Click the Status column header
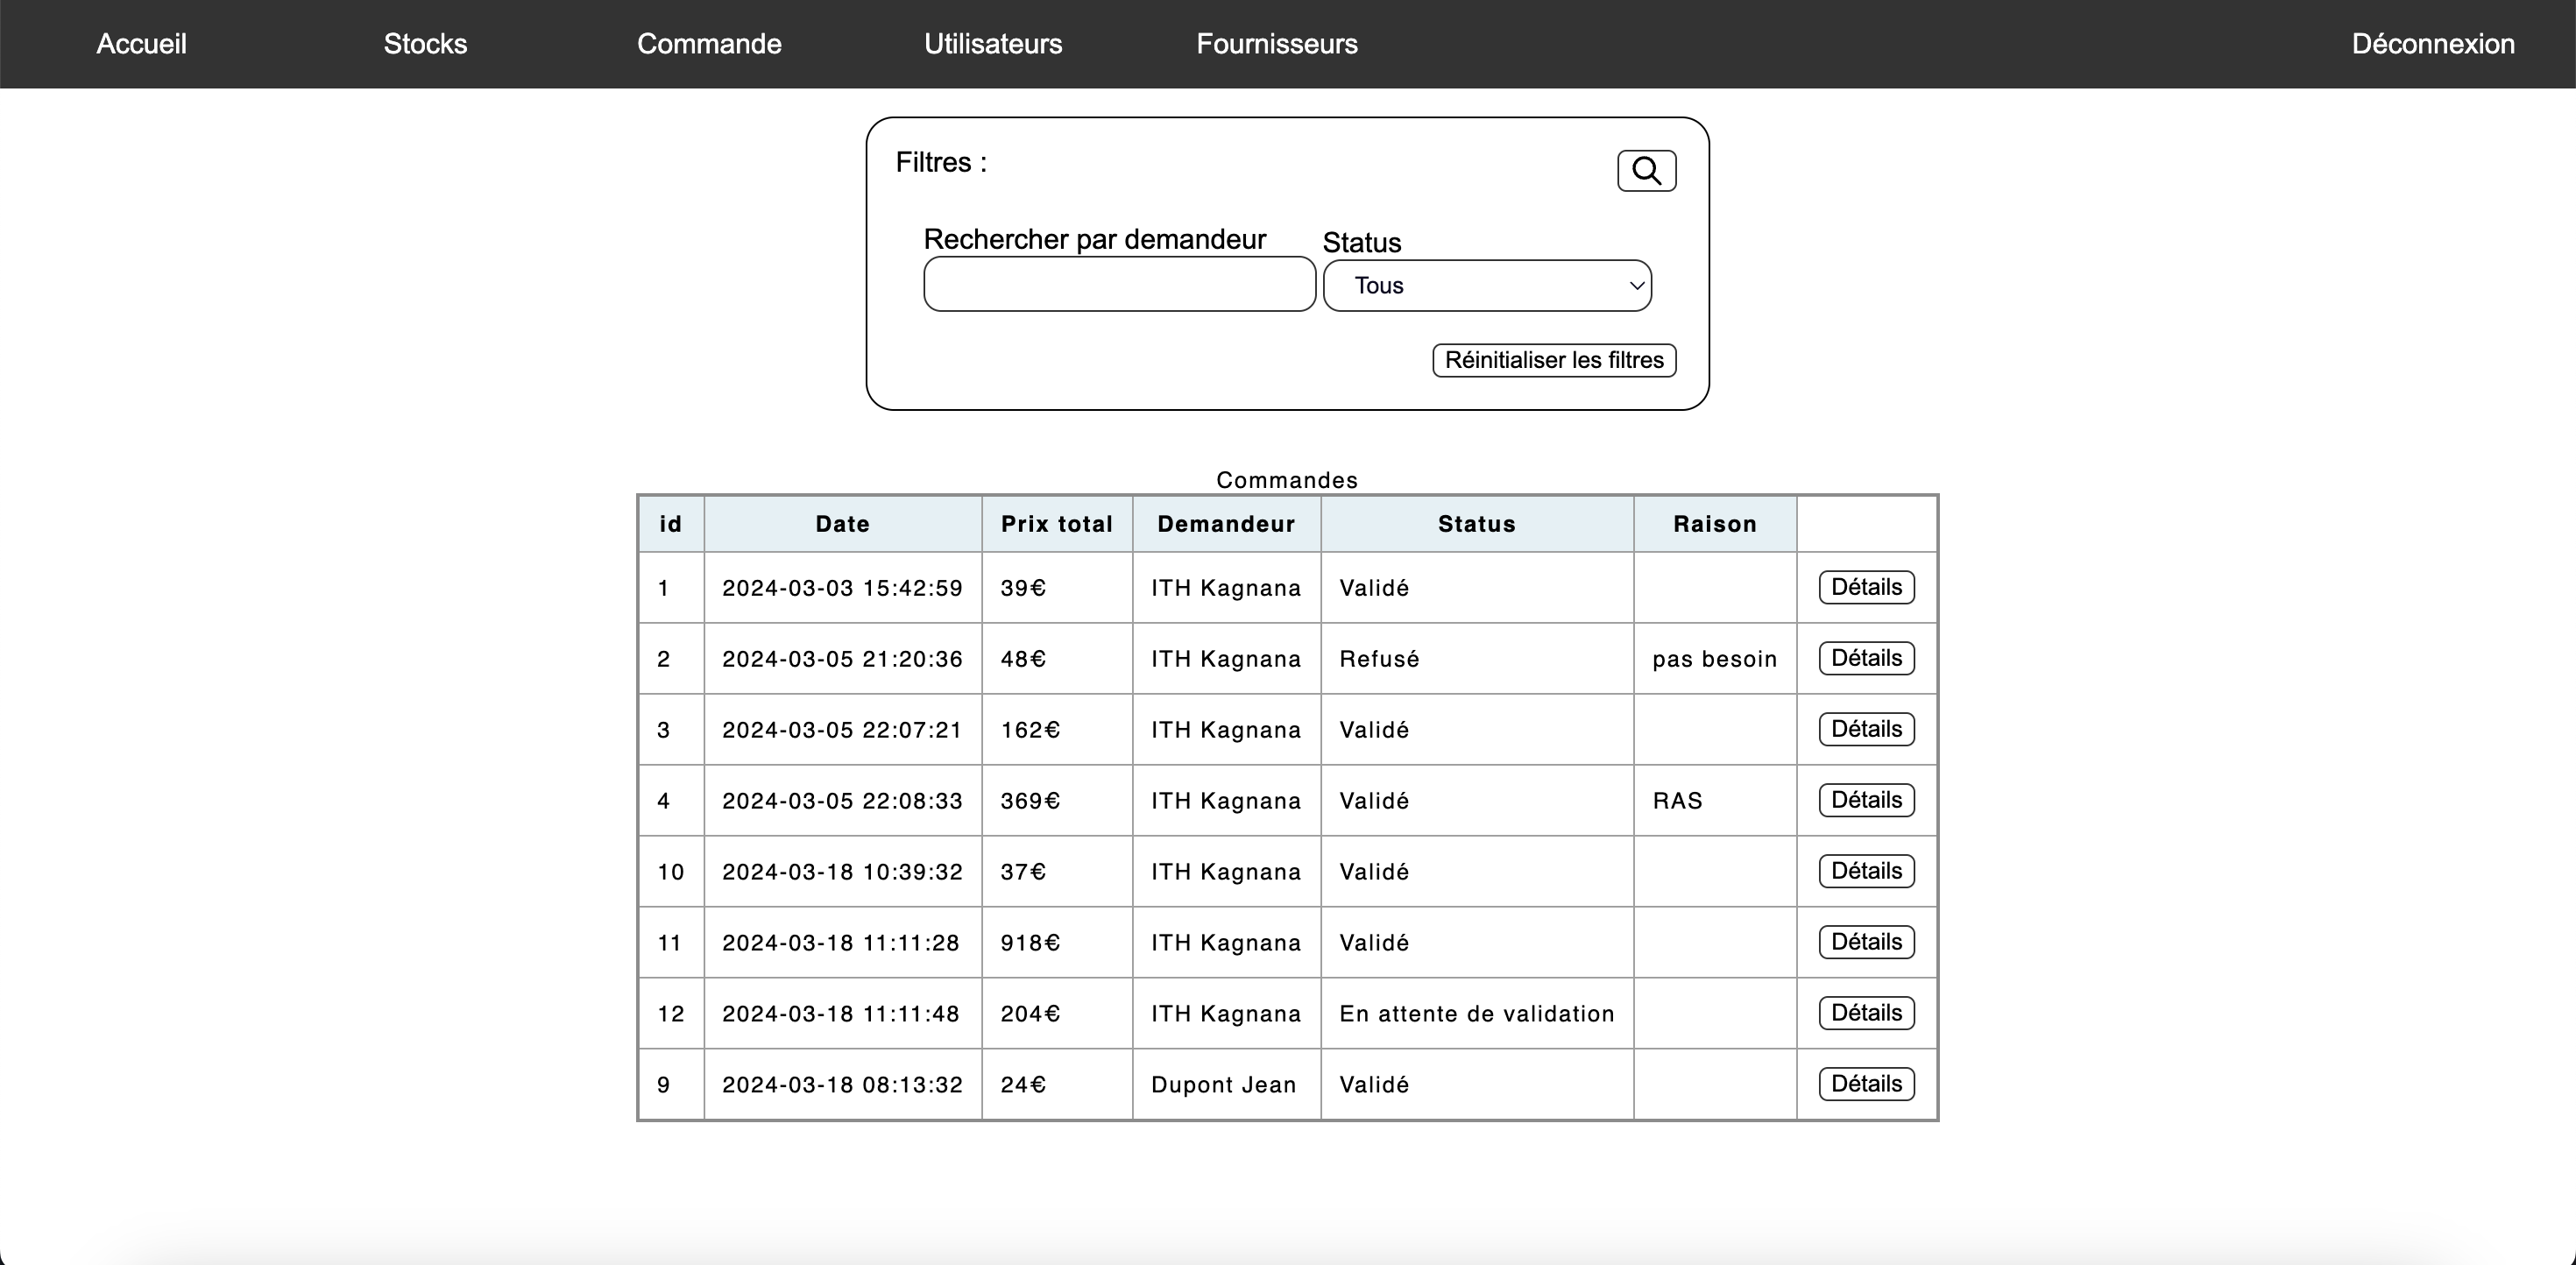The width and height of the screenshot is (2576, 1265). pos(1477,523)
